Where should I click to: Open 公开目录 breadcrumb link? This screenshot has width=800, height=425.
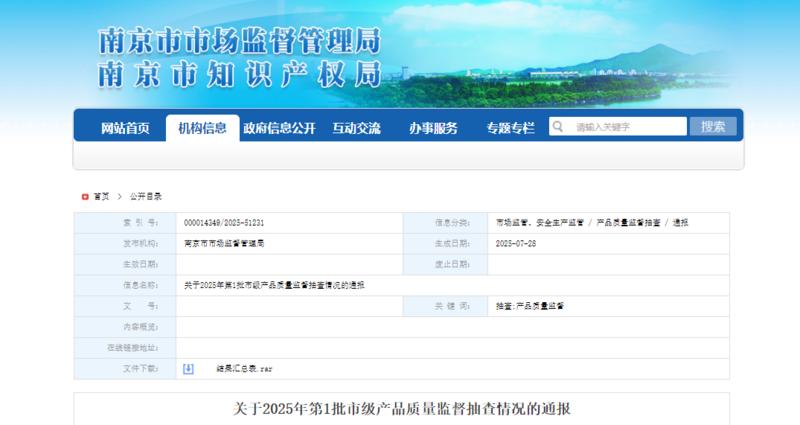point(145,196)
